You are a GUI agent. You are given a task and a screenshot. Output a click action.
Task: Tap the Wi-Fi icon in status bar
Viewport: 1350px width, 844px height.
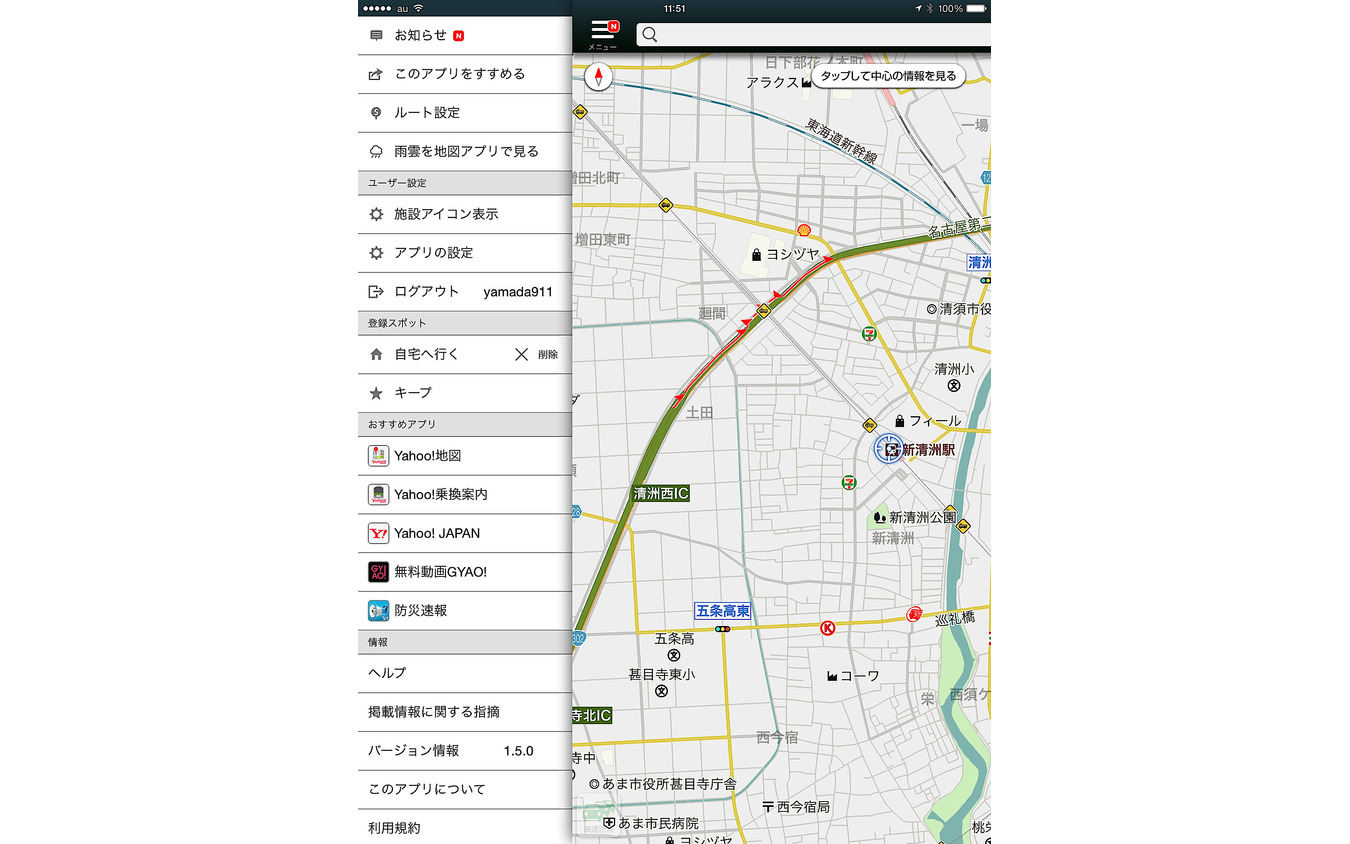click(418, 8)
